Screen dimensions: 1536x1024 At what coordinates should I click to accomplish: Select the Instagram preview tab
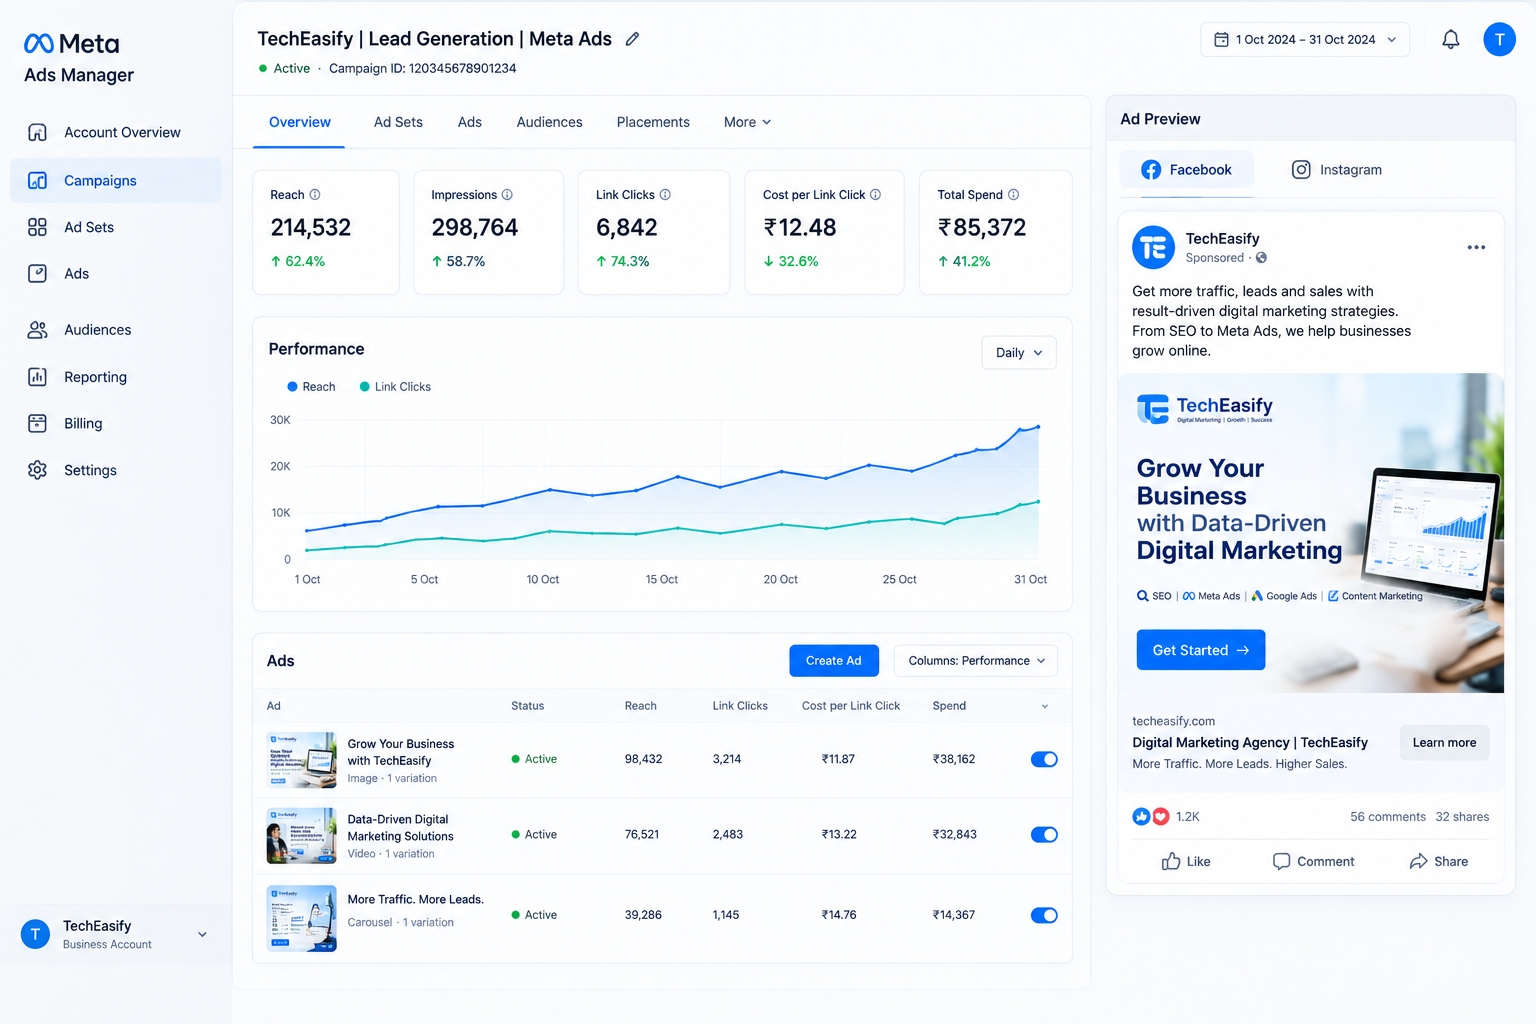coord(1337,170)
